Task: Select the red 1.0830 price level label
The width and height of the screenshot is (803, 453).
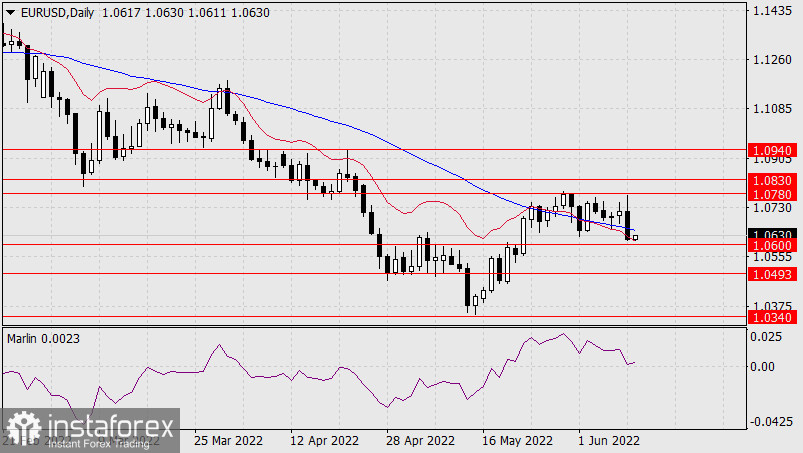Action: [772, 180]
